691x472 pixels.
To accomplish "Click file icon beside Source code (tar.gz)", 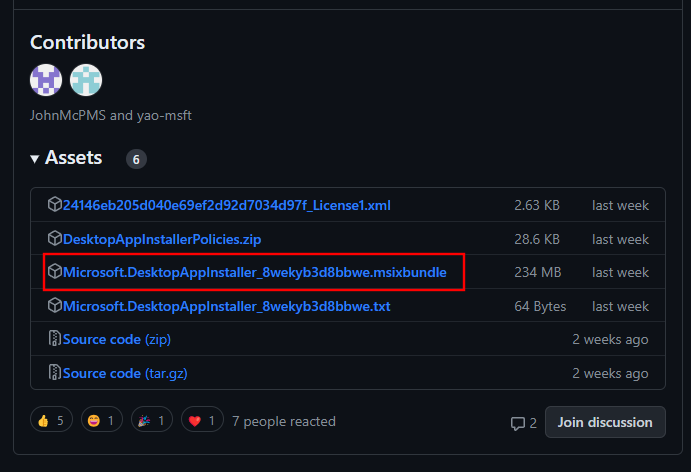I will (x=54, y=373).
